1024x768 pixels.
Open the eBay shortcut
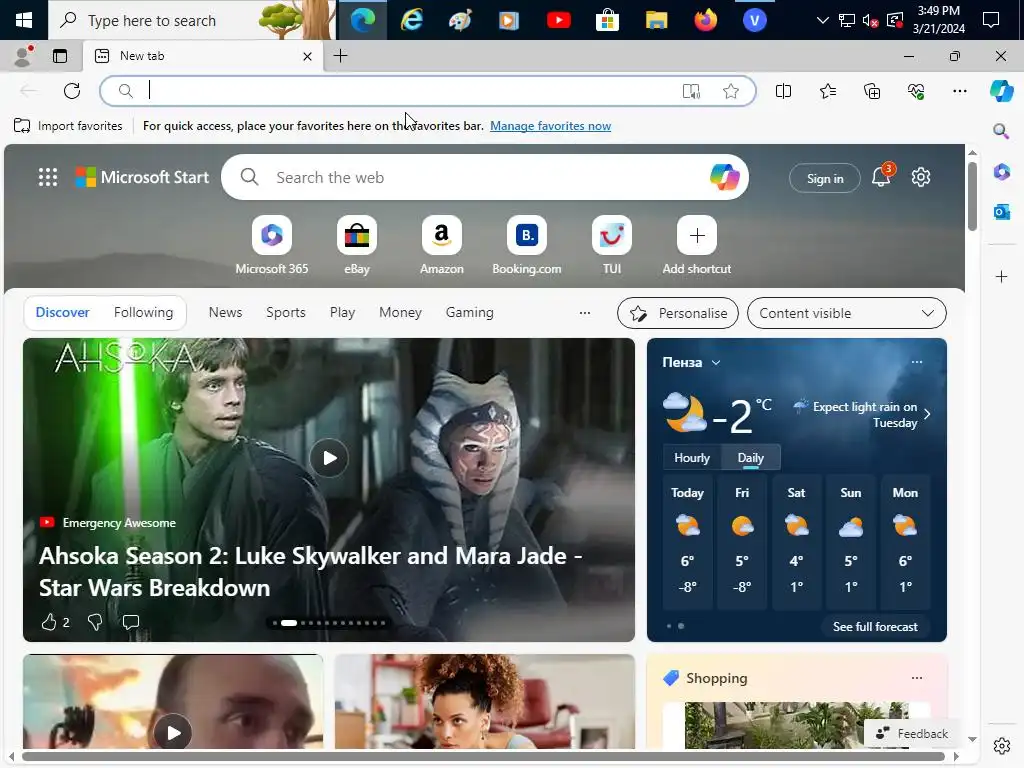357,245
